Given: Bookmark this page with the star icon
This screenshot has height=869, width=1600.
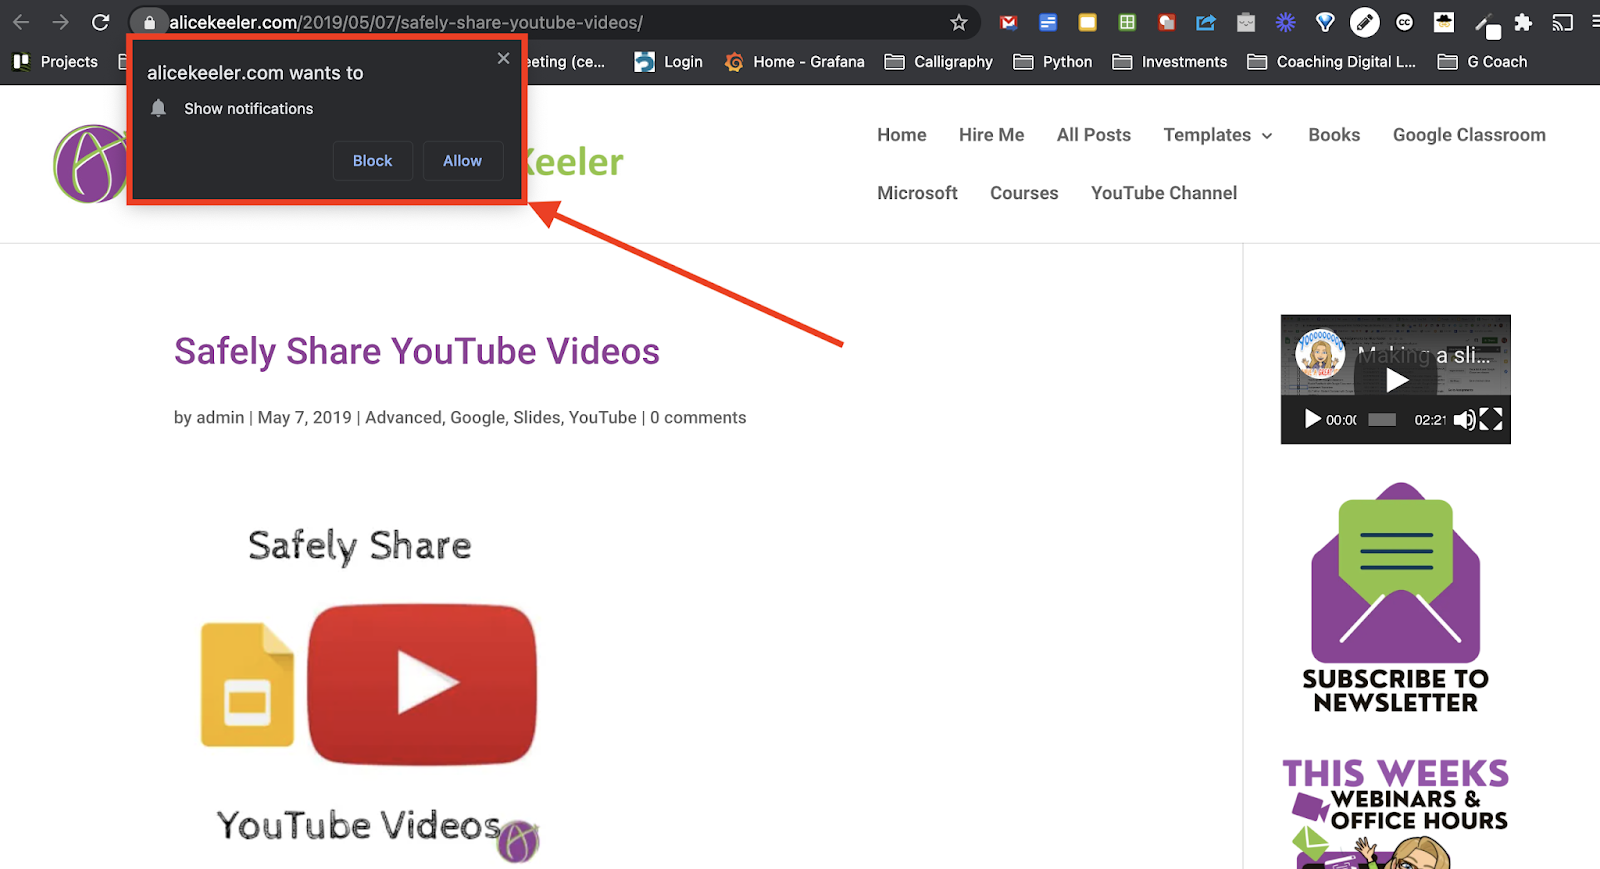Looking at the screenshot, I should click(x=959, y=22).
